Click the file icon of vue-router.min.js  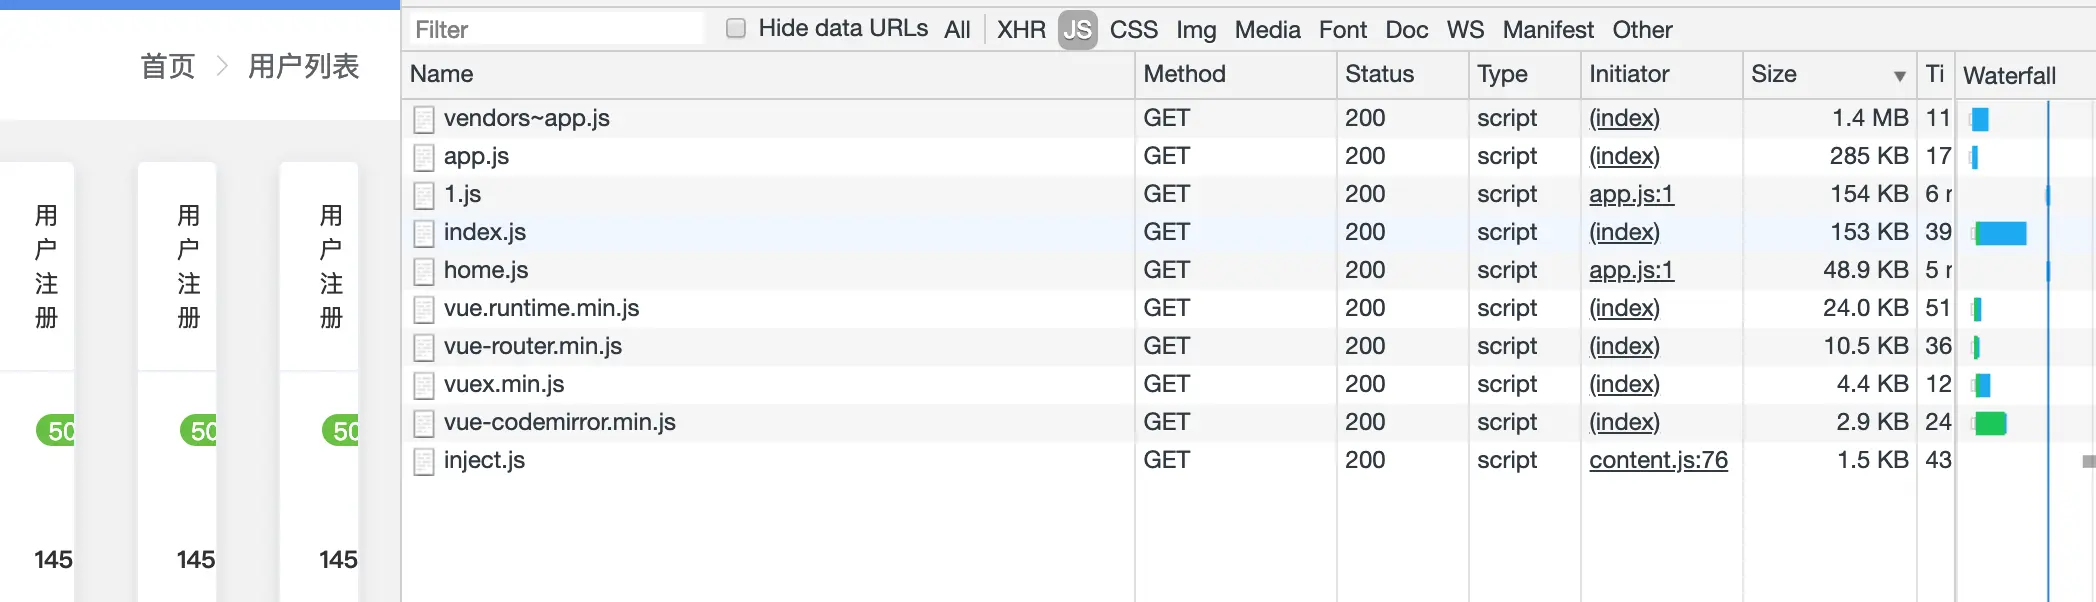(x=424, y=347)
